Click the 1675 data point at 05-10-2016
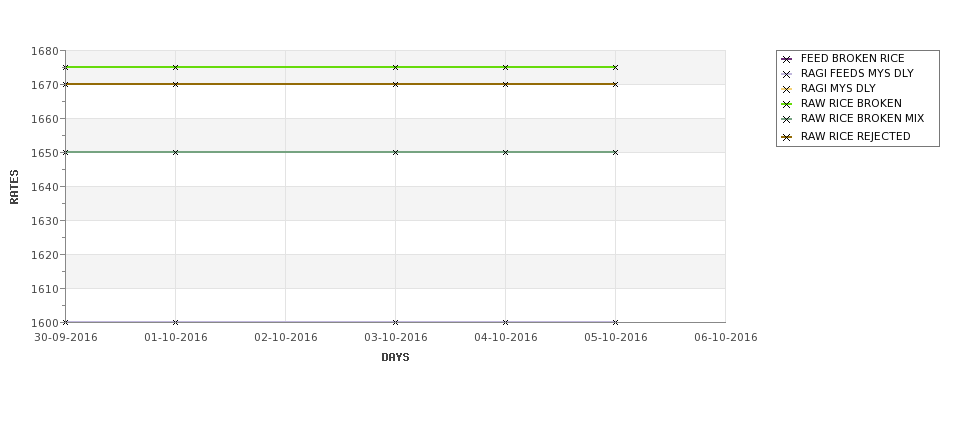Screen dimensions: 975x429 [x=615, y=67]
